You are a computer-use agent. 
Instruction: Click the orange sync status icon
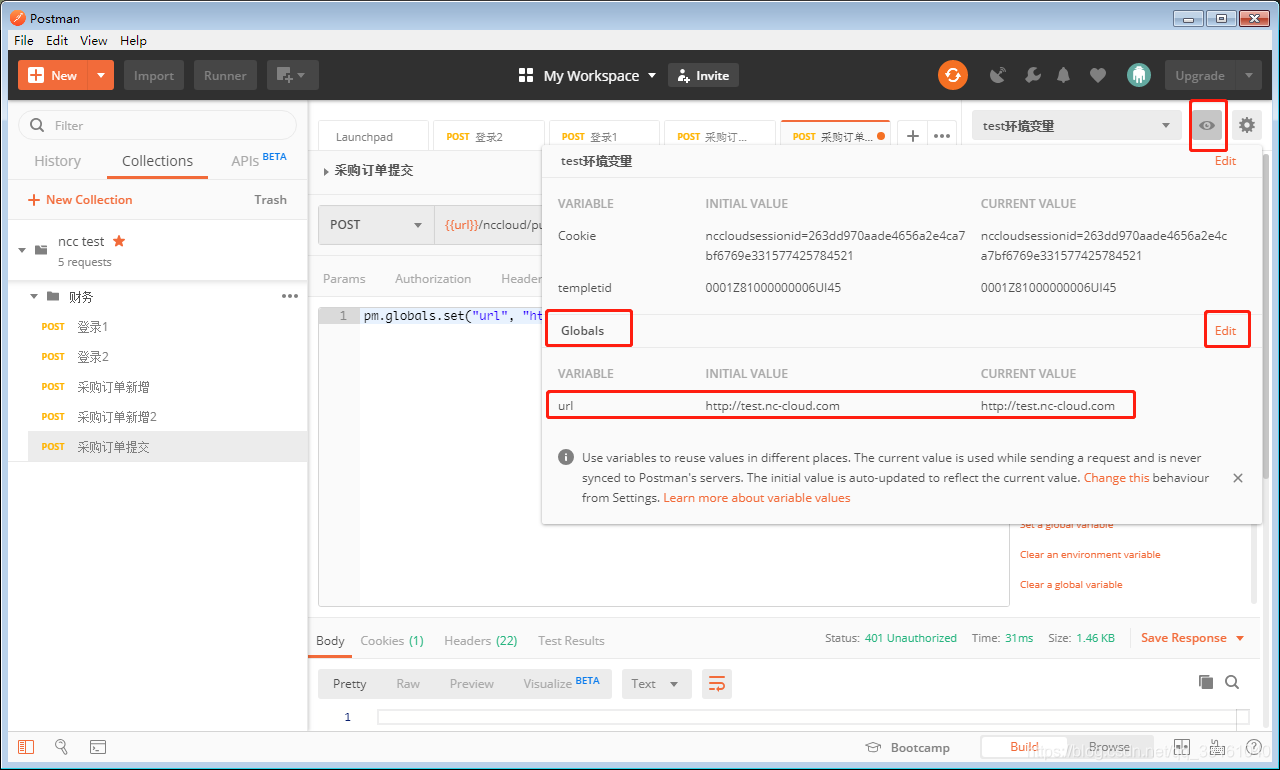(953, 75)
